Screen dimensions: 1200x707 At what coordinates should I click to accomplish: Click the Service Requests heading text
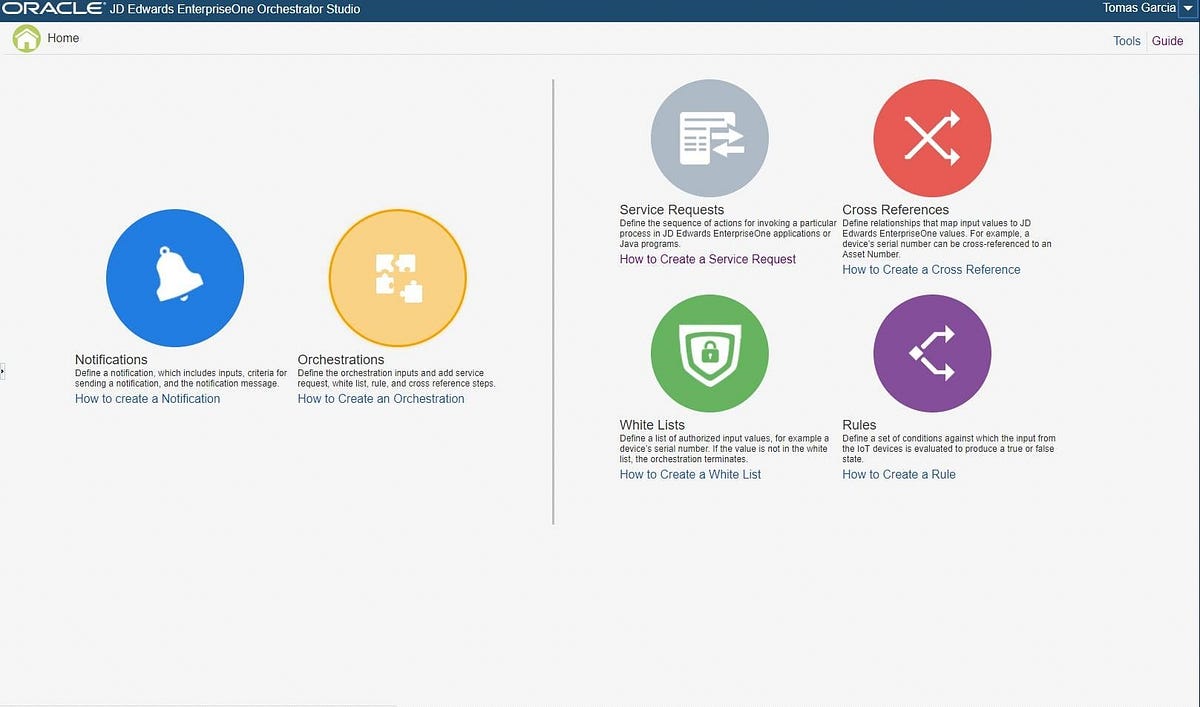[672, 210]
